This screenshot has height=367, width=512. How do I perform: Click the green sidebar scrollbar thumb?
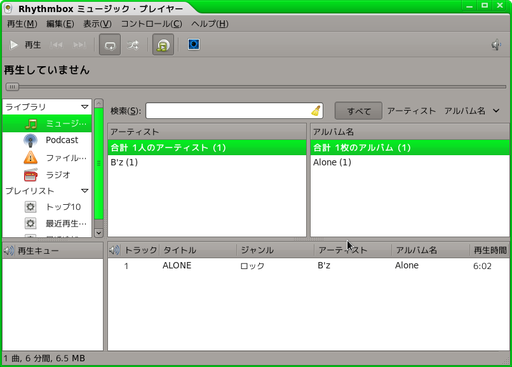pyautogui.click(x=99, y=163)
